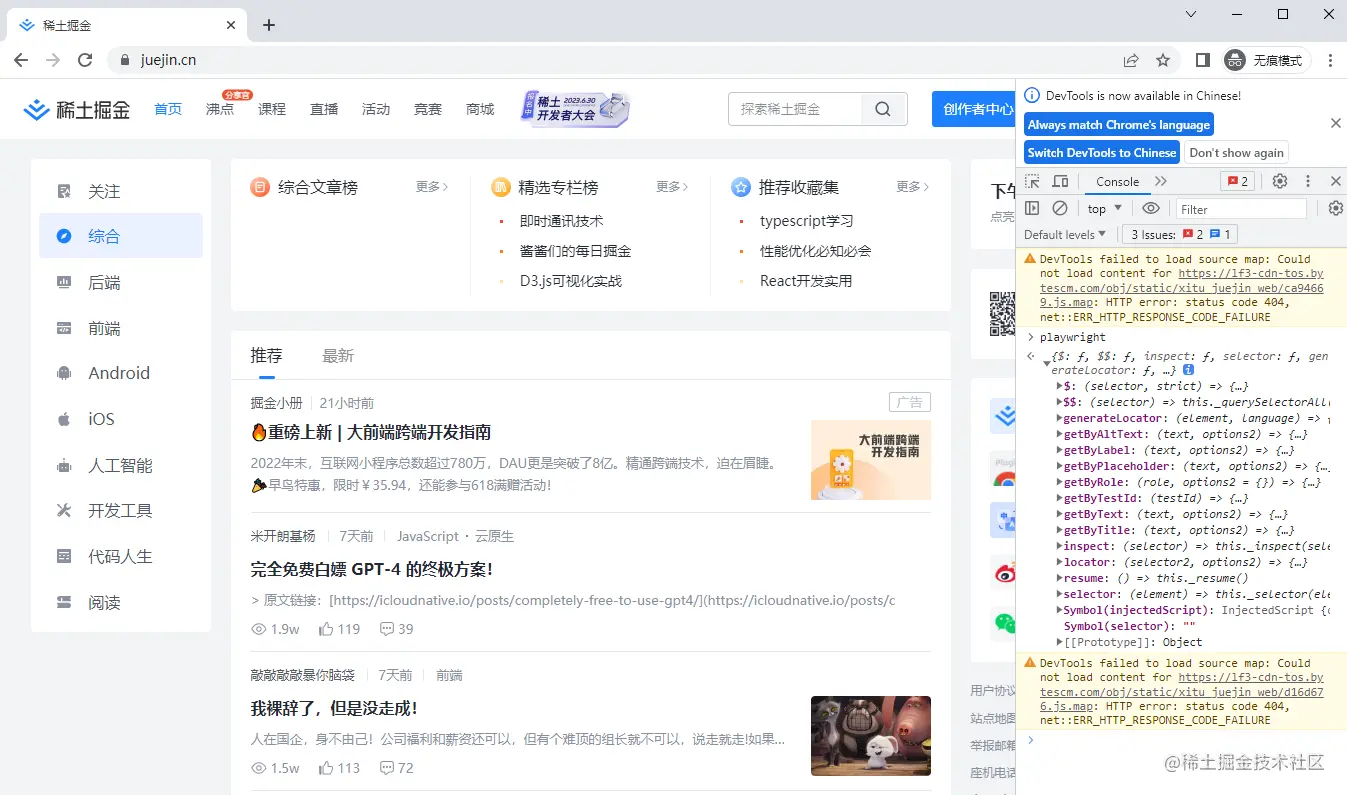Show the console sidebar
The image size is (1347, 795).
point(1033,208)
